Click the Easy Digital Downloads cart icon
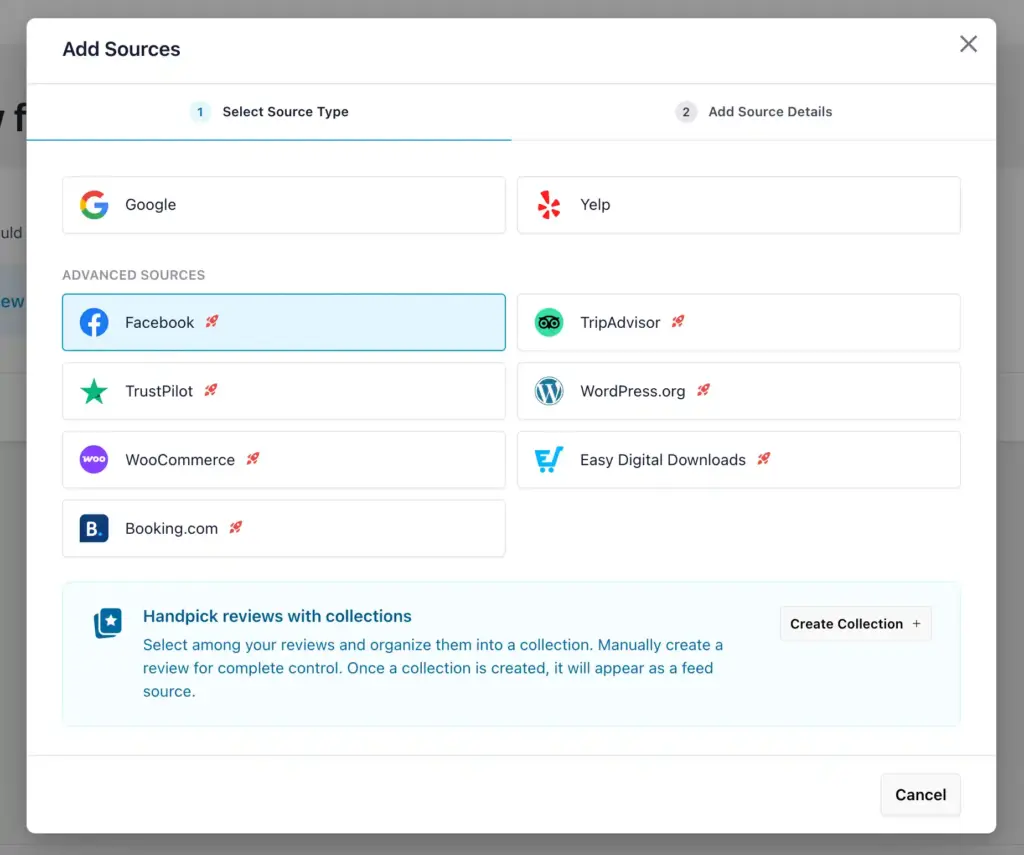 pyautogui.click(x=549, y=460)
